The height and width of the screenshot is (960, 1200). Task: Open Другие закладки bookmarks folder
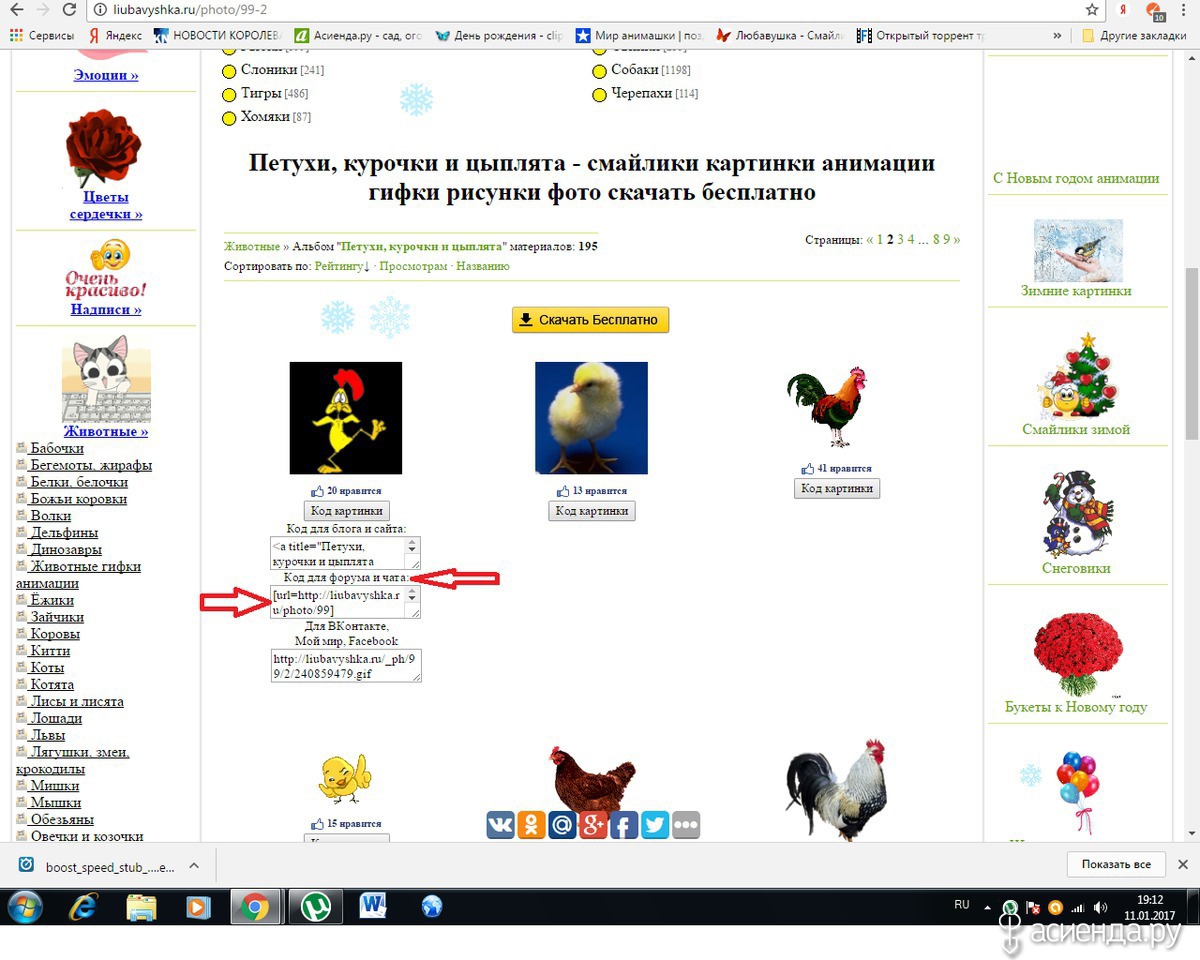tap(1133, 35)
